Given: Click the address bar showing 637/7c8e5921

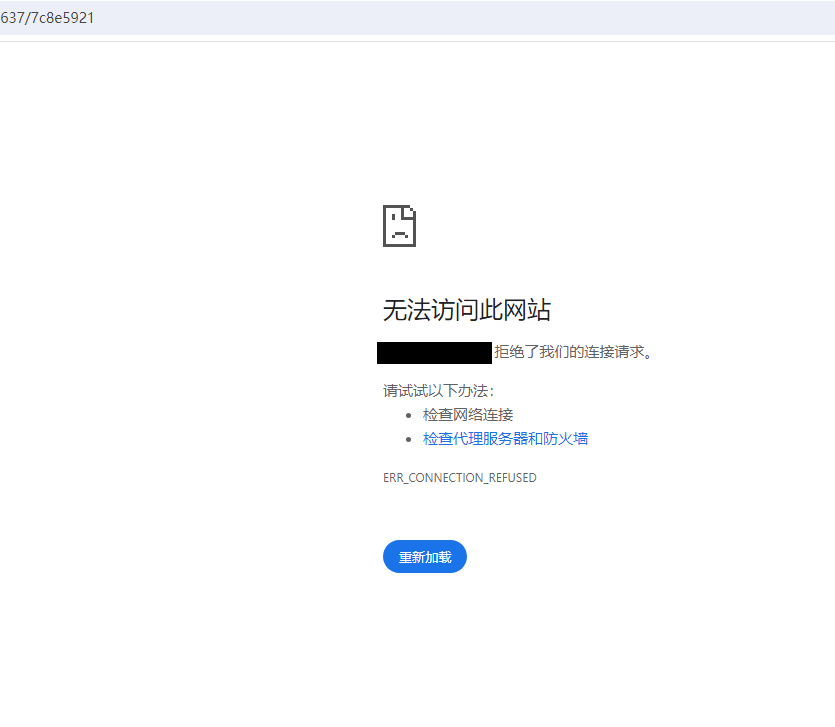Looking at the screenshot, I should (x=418, y=18).
